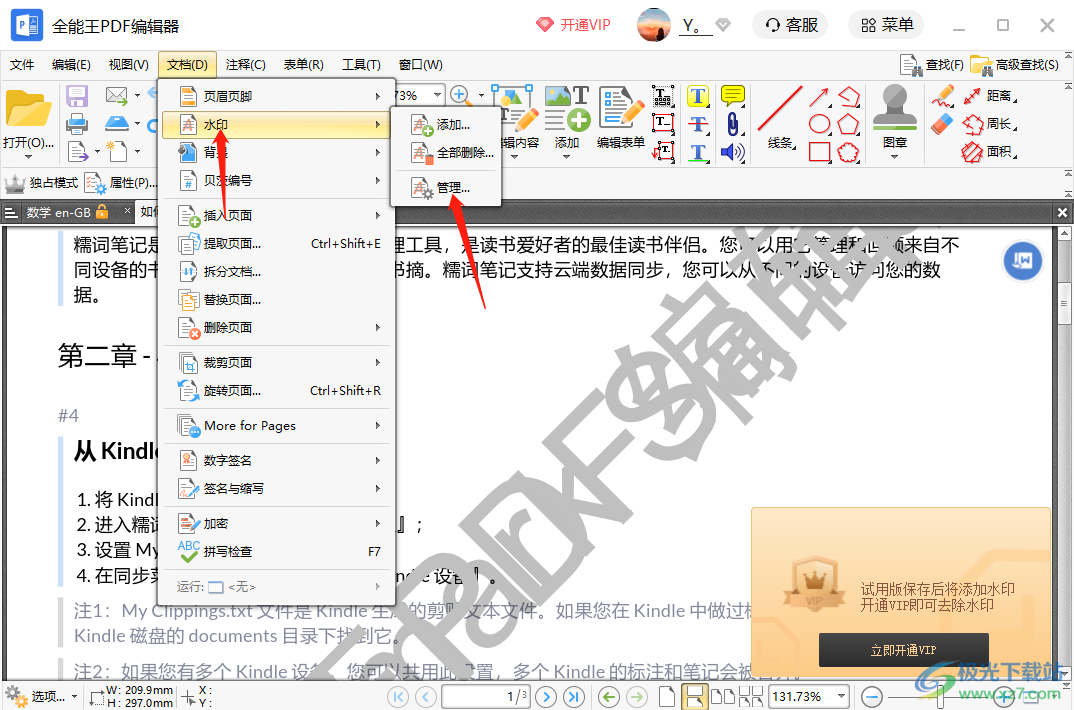Select the underline text T tool

point(698,151)
